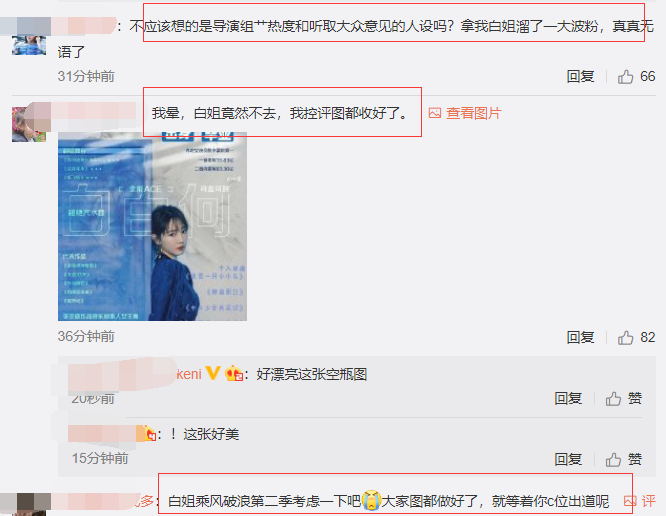
Task: Reply to the '好漂亮这张空瓶图' comment
Action: (x=568, y=398)
